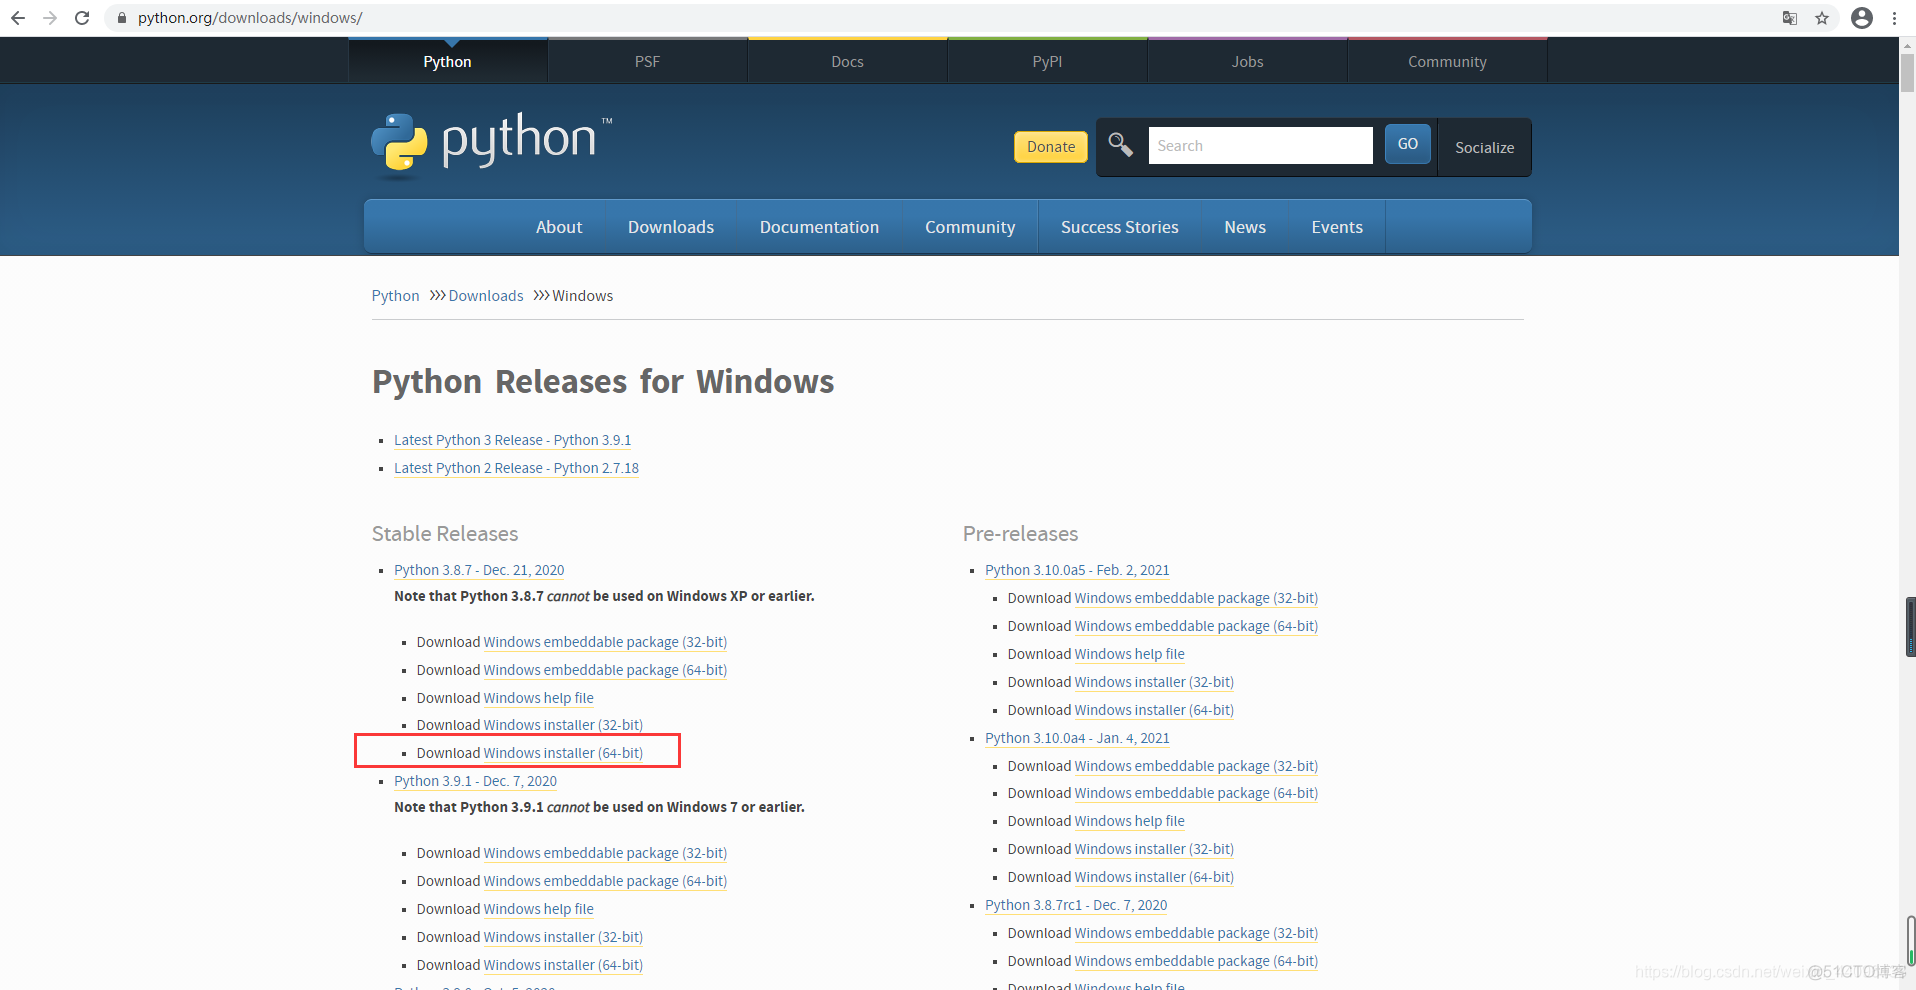Click the Python logo
Viewport: 1916px width, 990px height.
491,146
